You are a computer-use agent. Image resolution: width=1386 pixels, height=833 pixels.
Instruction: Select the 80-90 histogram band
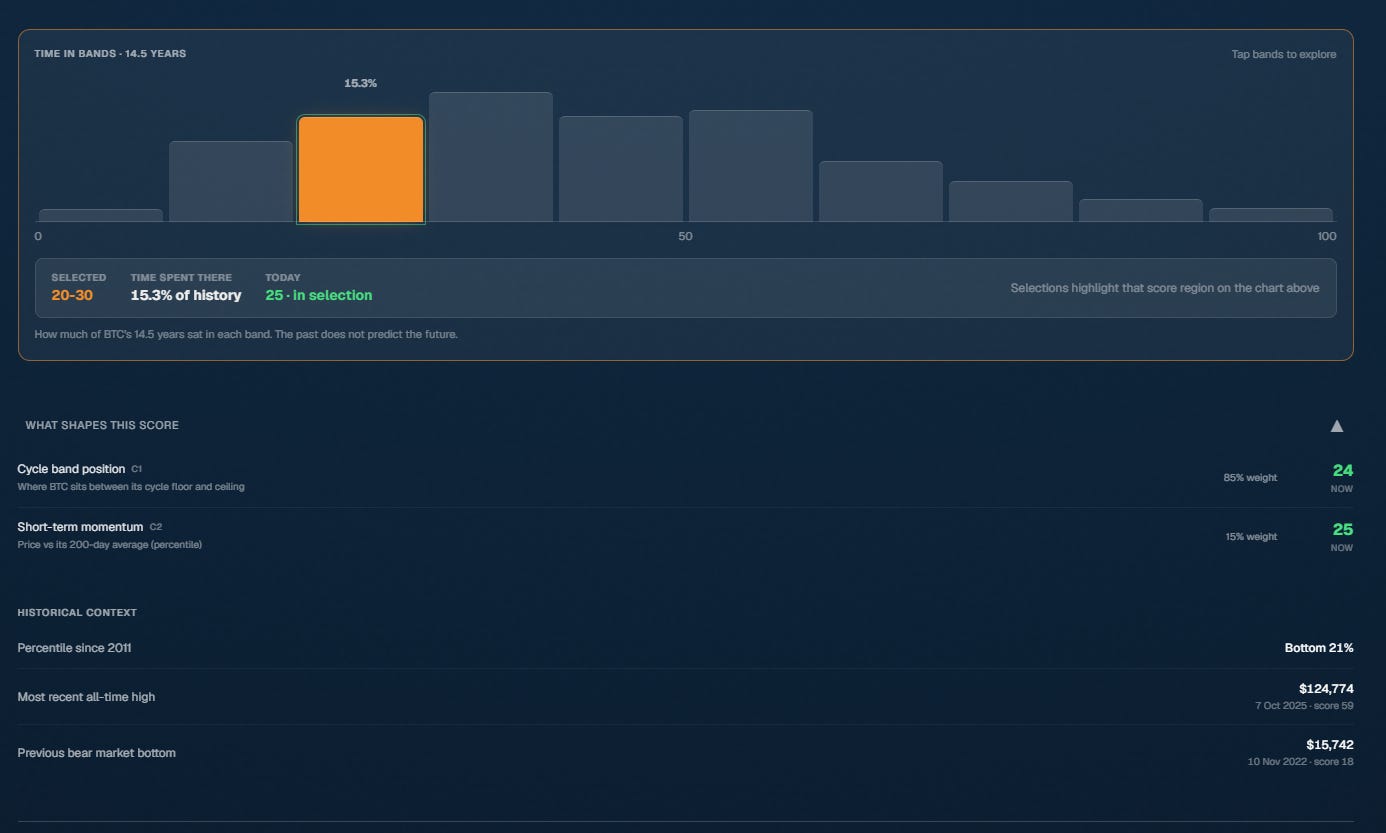1141,210
